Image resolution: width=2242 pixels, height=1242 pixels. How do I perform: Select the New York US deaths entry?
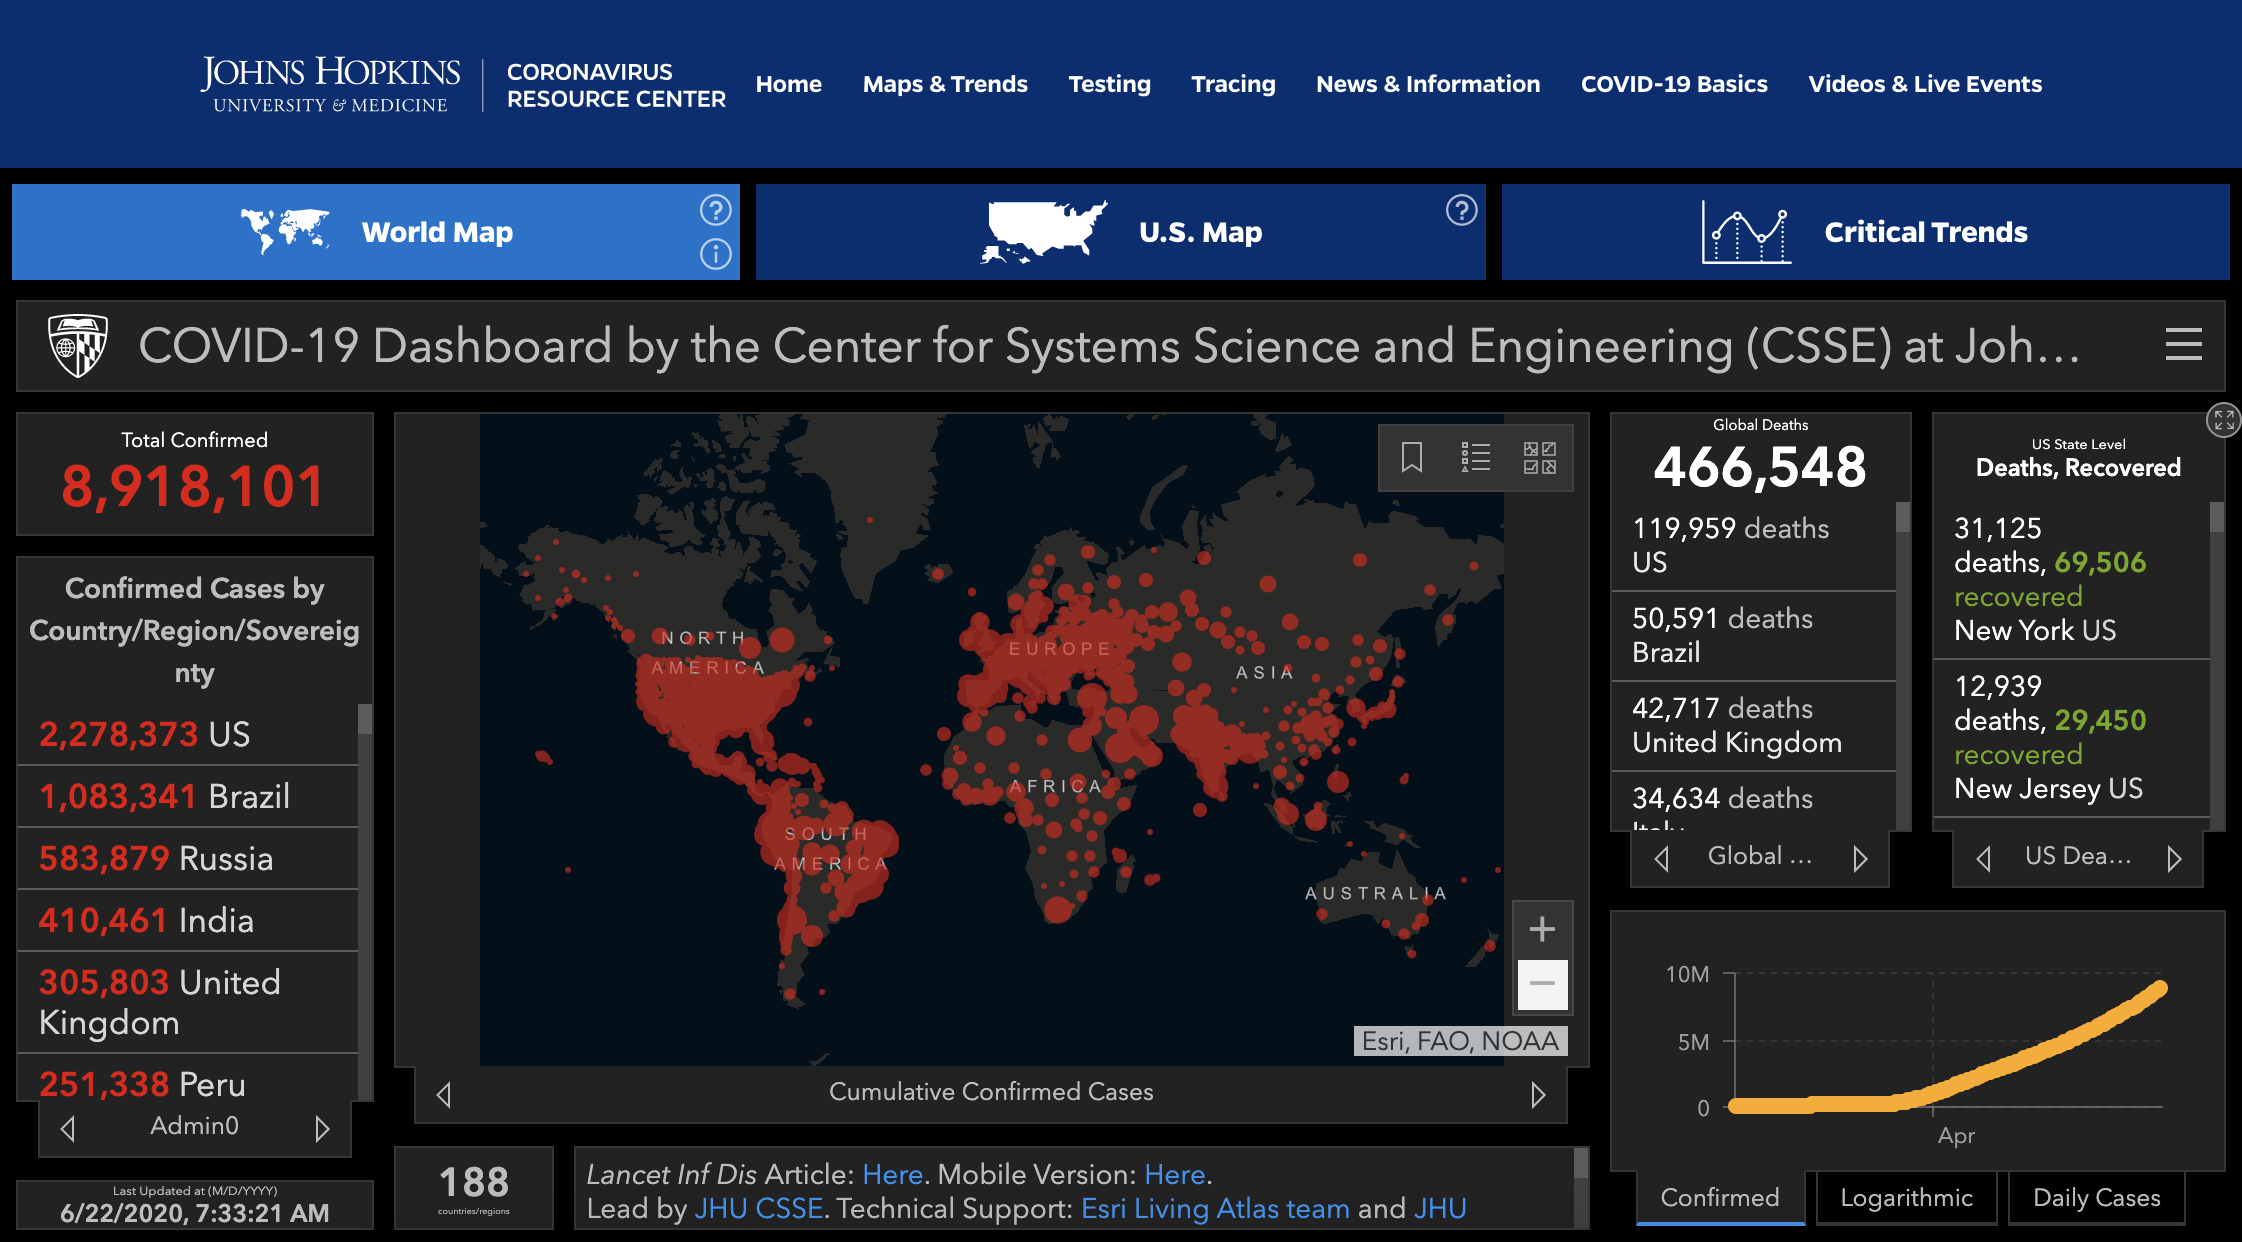(x=2072, y=579)
